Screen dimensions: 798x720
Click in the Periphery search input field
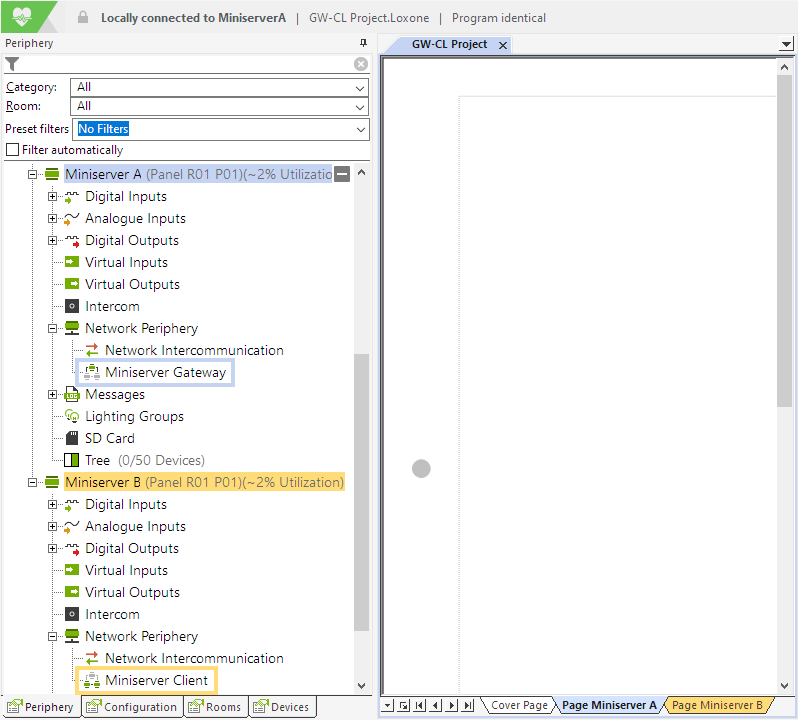[186, 64]
